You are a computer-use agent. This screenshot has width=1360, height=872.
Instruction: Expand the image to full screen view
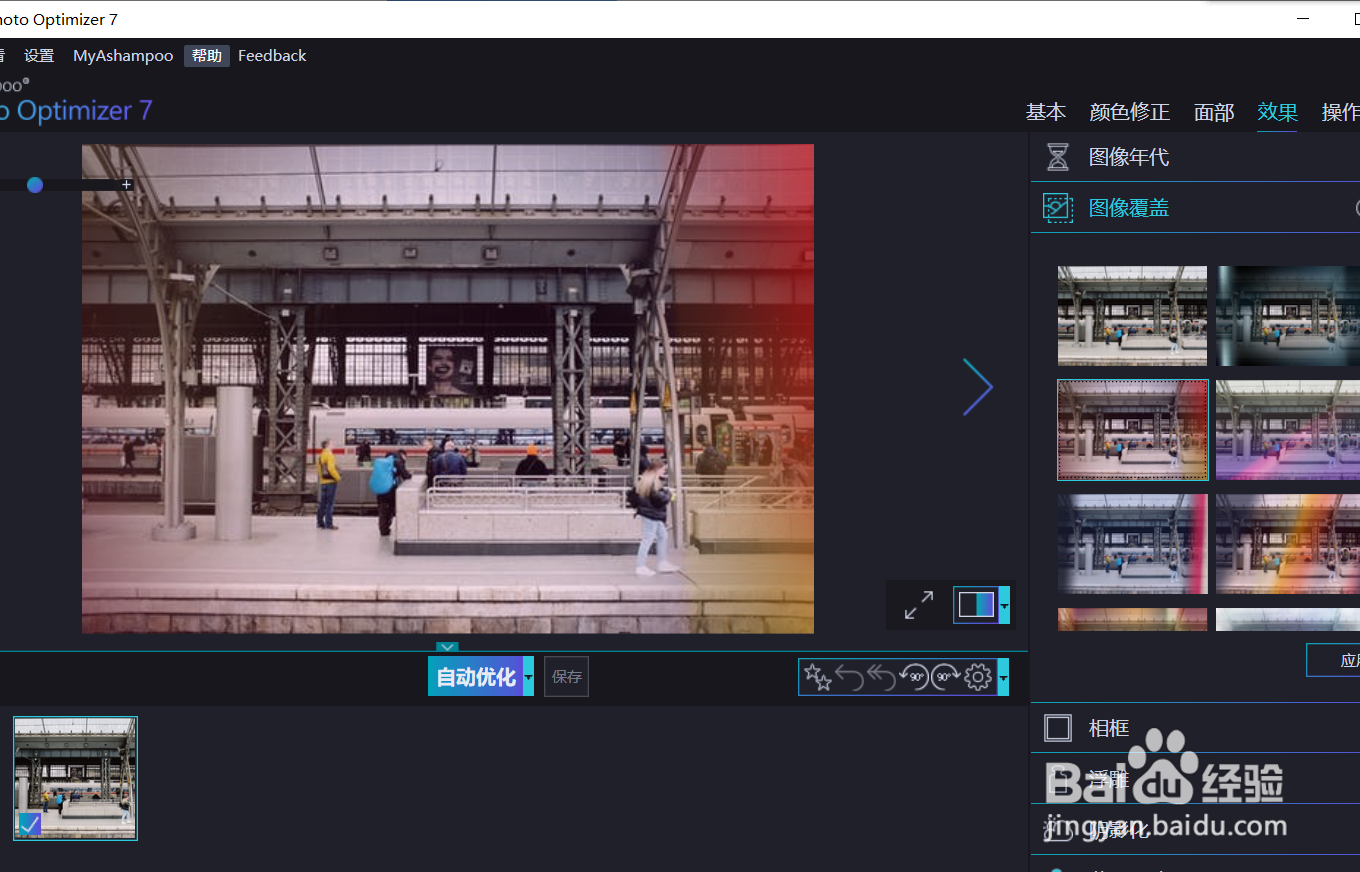coord(919,604)
